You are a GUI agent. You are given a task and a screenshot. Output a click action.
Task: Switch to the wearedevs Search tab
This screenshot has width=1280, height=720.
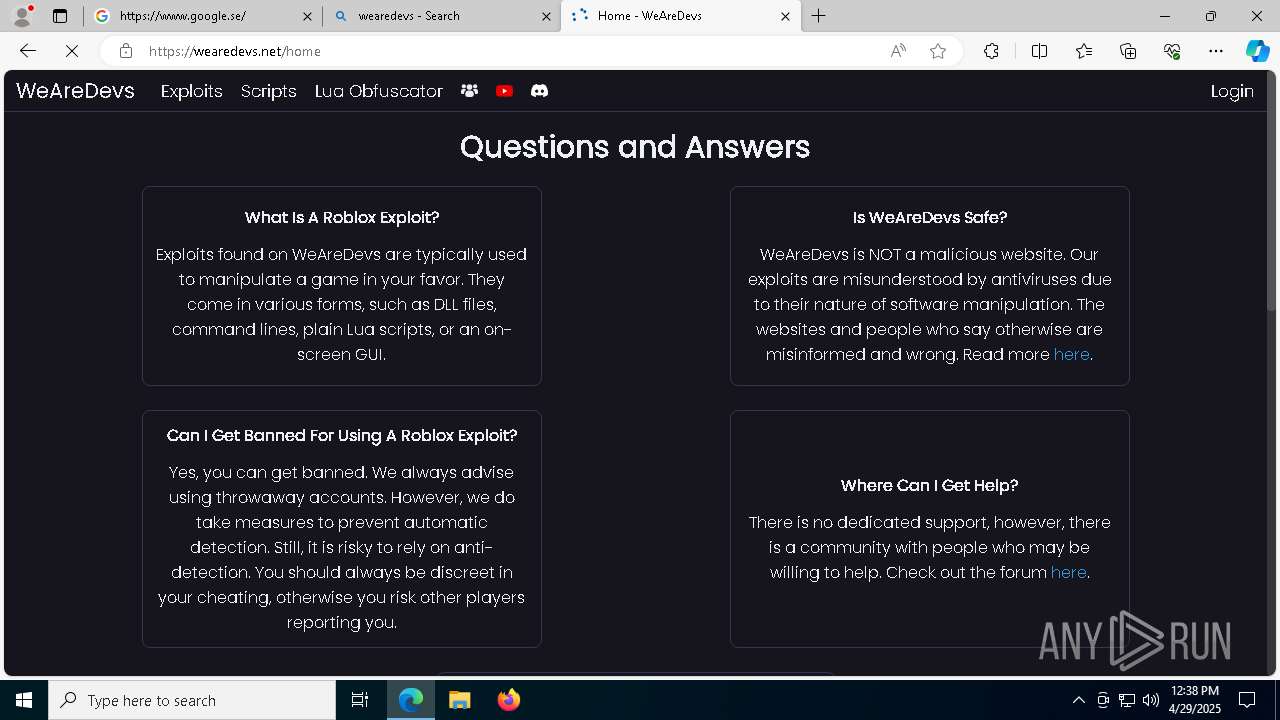(x=442, y=16)
